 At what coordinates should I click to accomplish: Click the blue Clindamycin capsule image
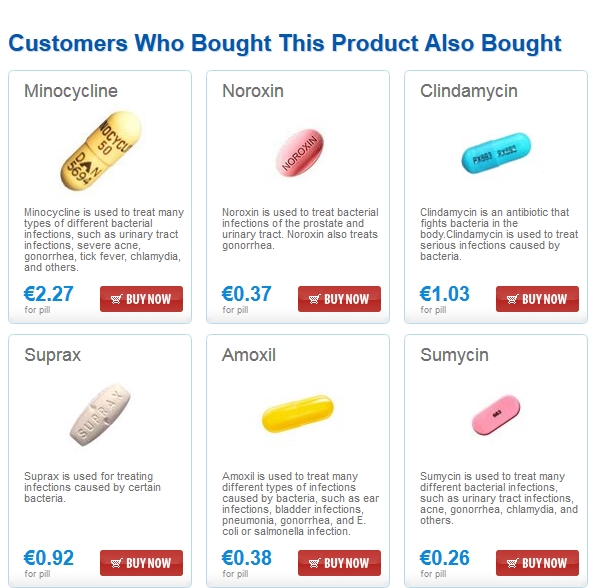point(496,153)
